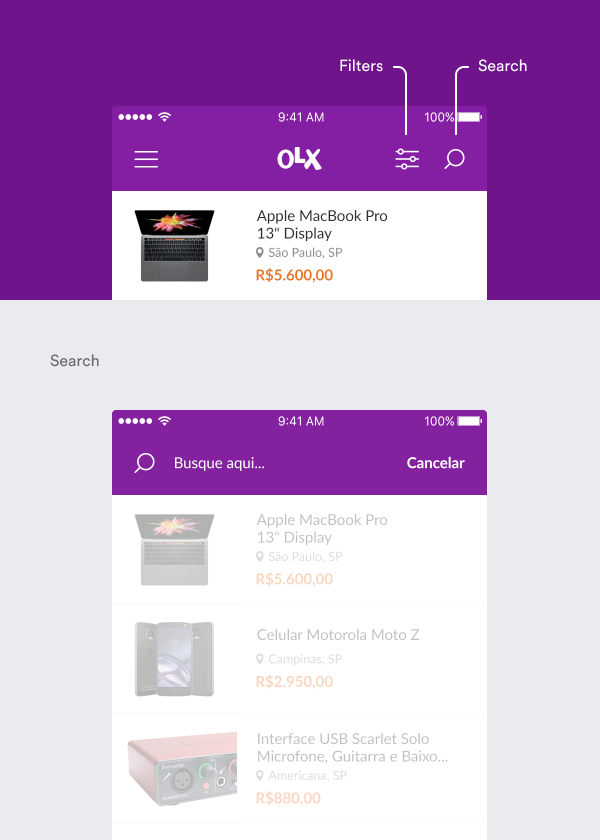This screenshot has height=840, width=600.
Task: Click the search icon left of Busque aqui
Action: point(144,463)
